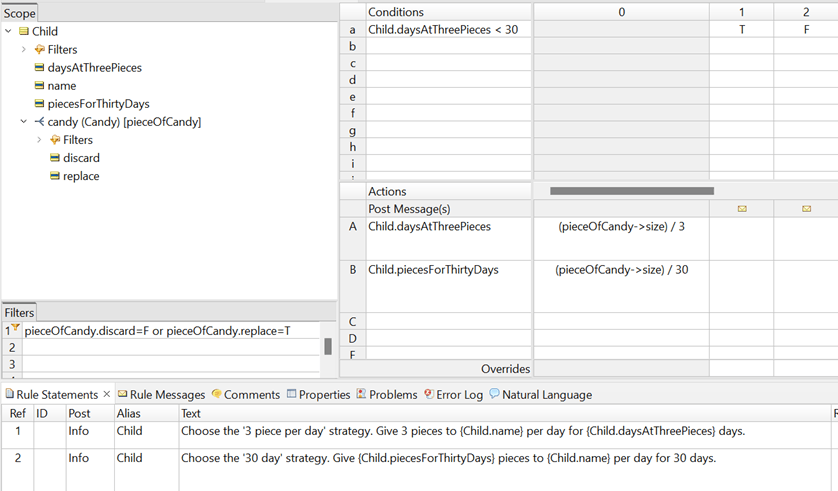Expand the Filters node under candy

point(39,140)
